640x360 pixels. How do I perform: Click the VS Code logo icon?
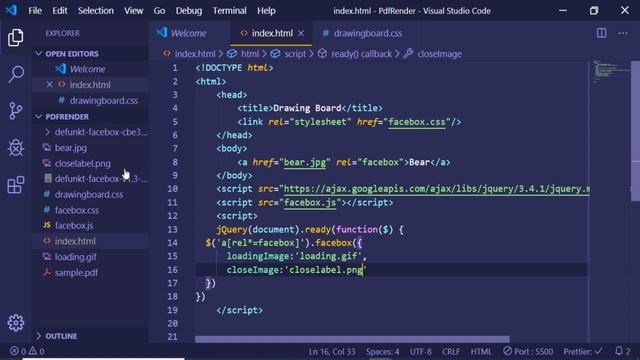(11, 10)
